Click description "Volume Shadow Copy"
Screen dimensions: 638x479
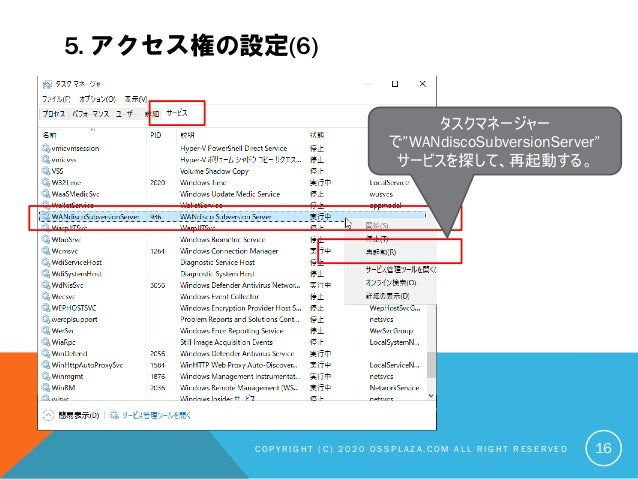(214, 171)
